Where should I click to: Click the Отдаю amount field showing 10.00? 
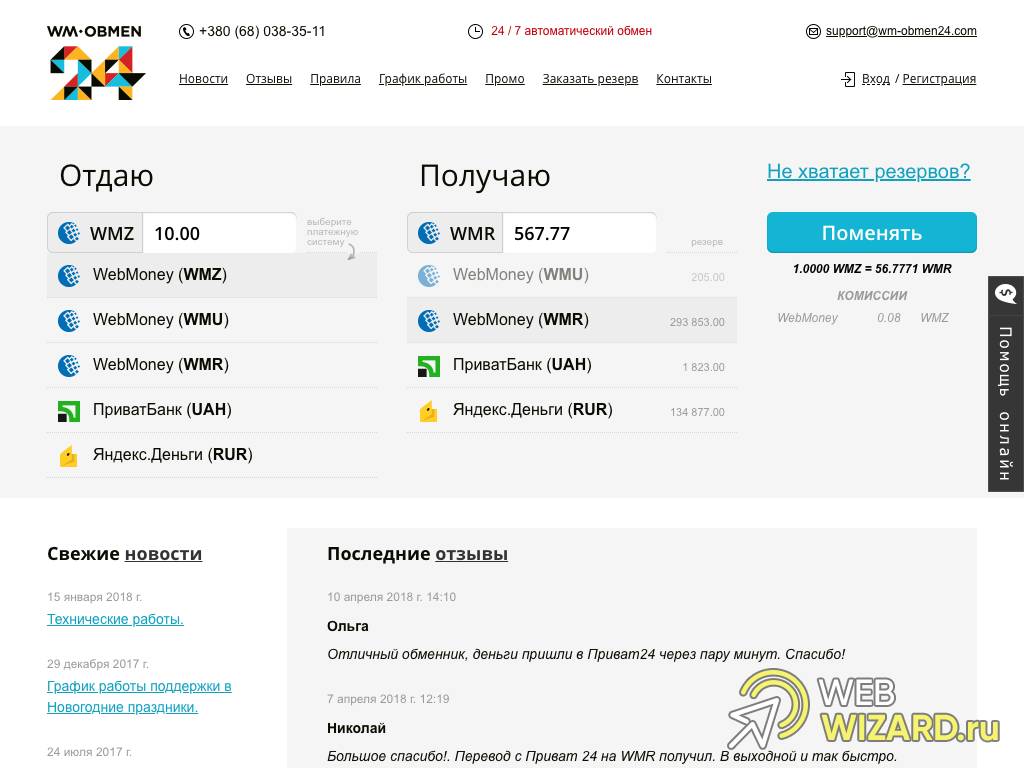pos(219,233)
